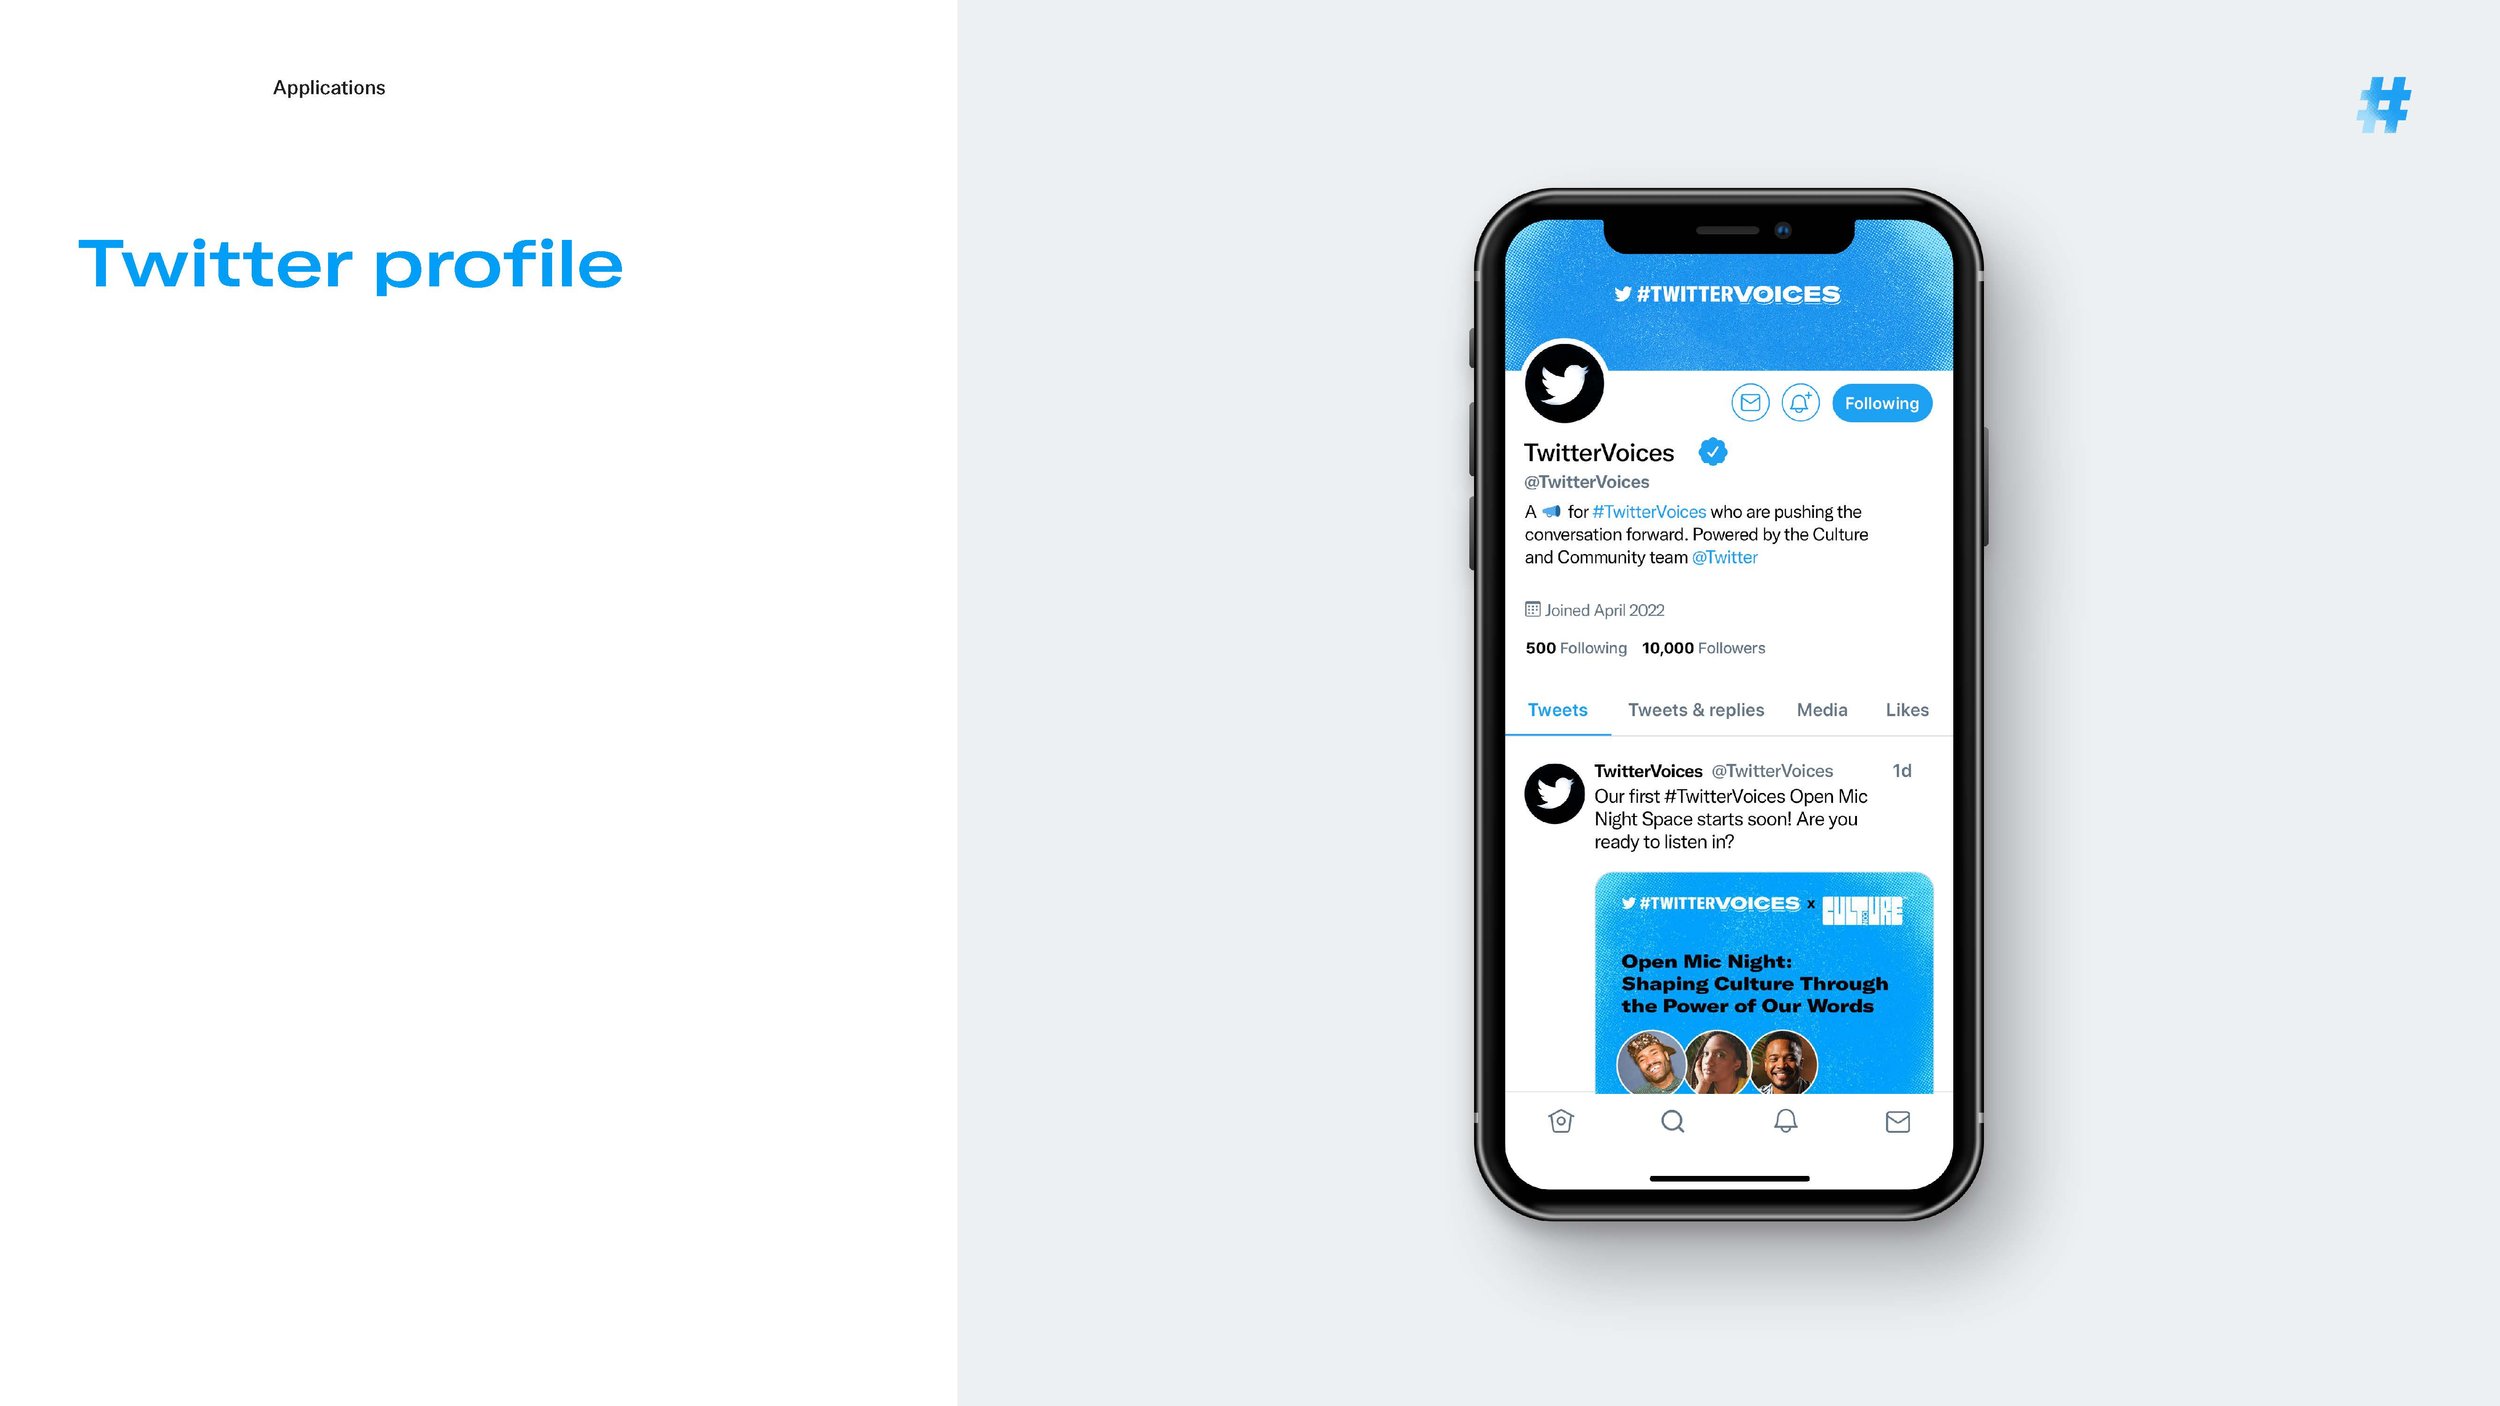Screen dimensions: 2500x1406
Task: Select the Tweets tab on profile
Action: [x=1556, y=711]
